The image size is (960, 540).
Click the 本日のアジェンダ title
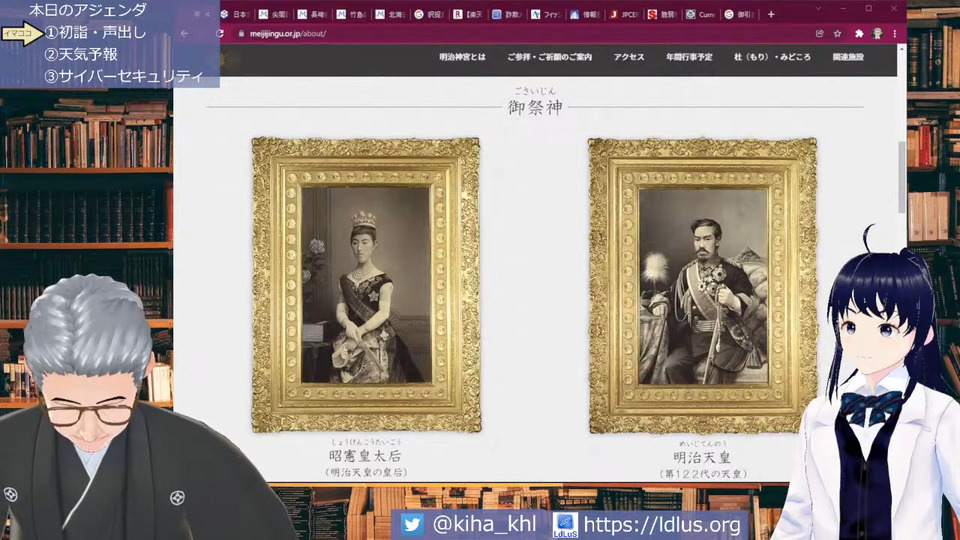88,10
